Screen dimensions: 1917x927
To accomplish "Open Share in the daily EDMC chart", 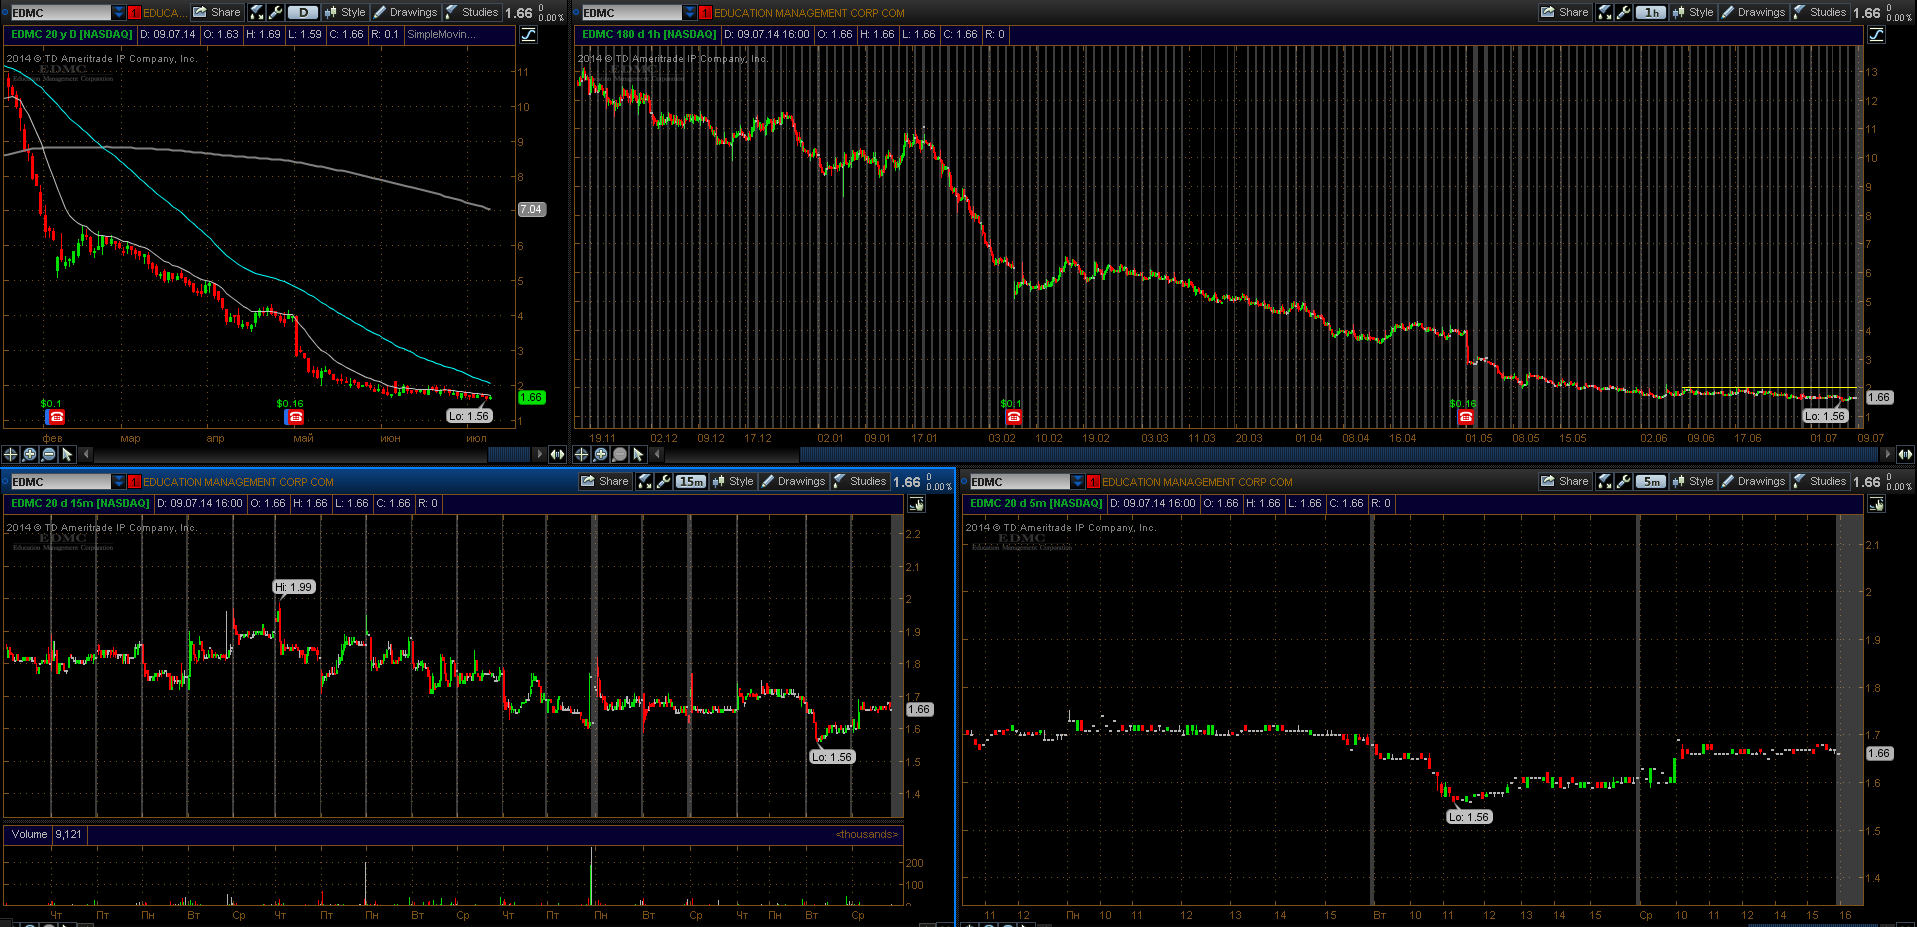I will [217, 12].
